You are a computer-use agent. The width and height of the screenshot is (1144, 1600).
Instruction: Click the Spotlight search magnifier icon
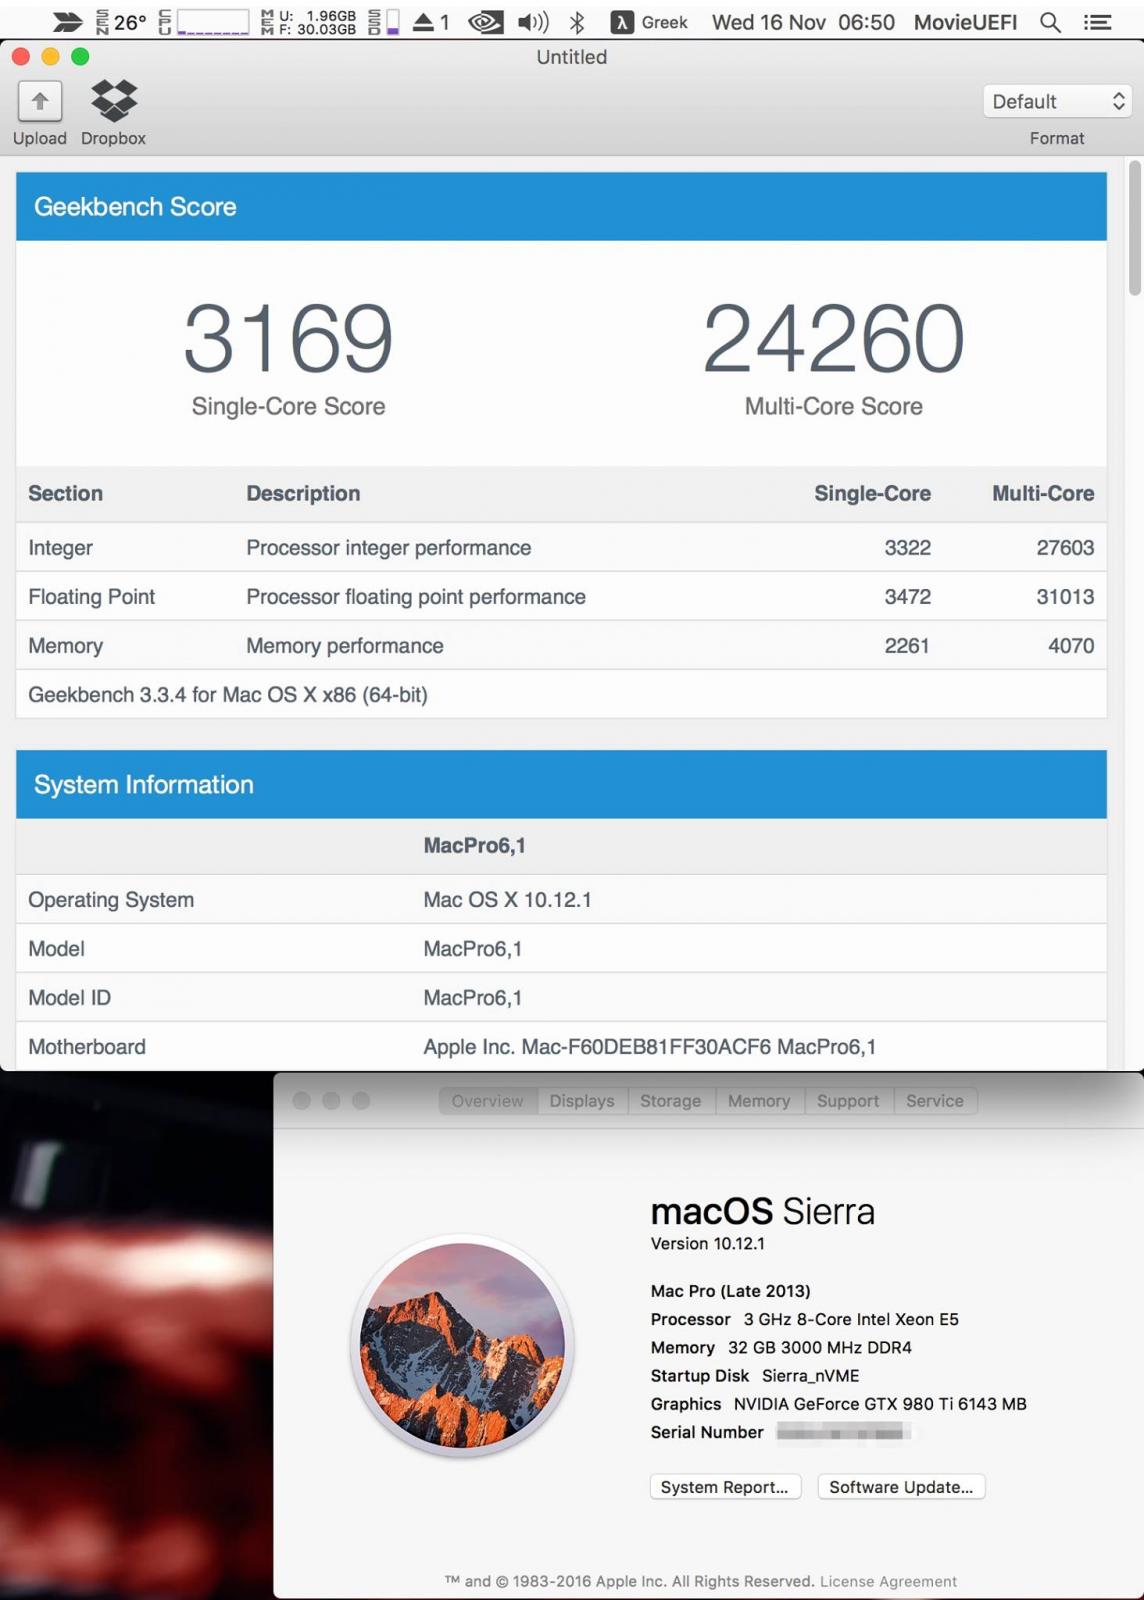click(x=1050, y=22)
